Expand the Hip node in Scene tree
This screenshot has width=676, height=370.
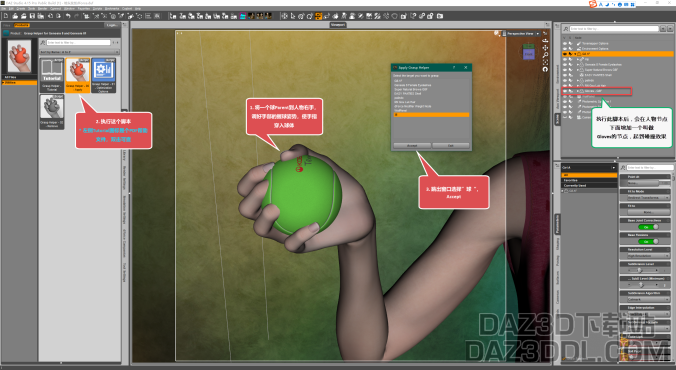coord(578,59)
